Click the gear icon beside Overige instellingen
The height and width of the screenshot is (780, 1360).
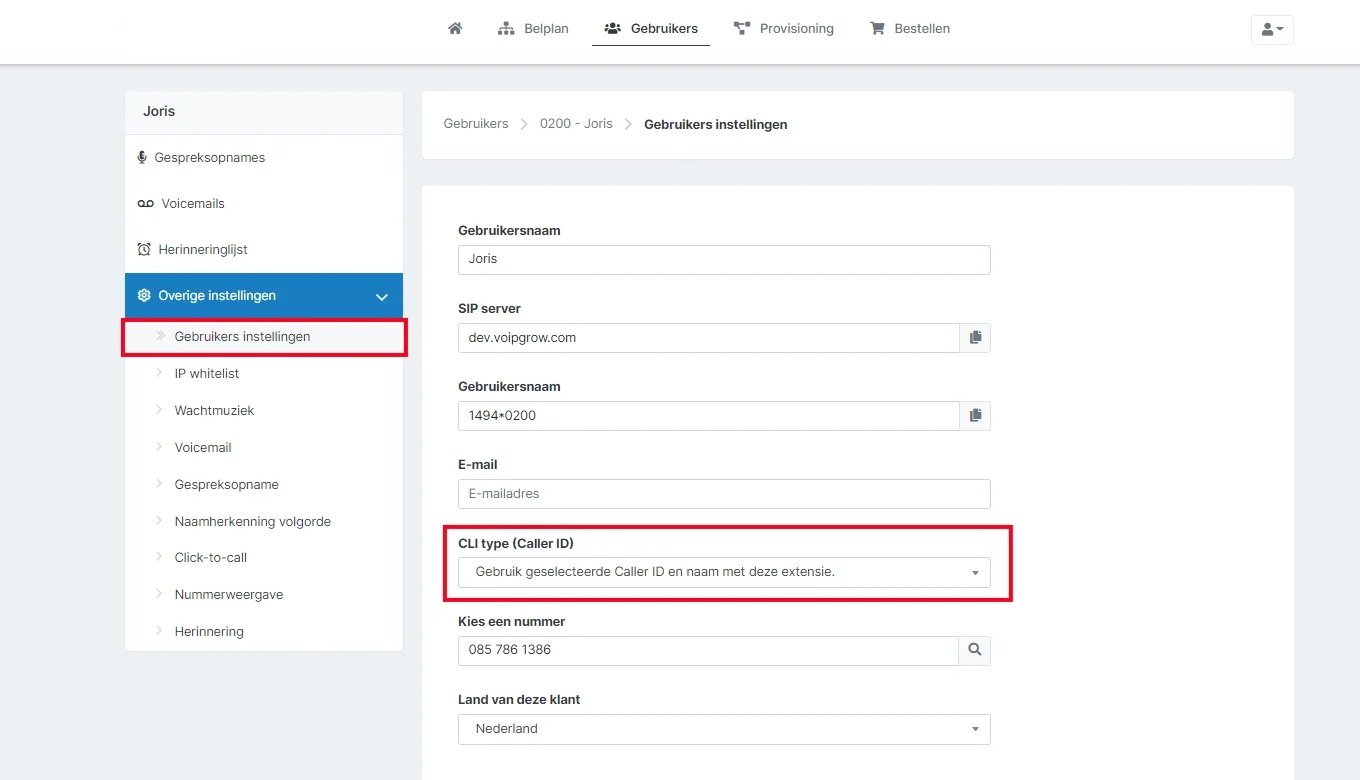[x=144, y=295]
